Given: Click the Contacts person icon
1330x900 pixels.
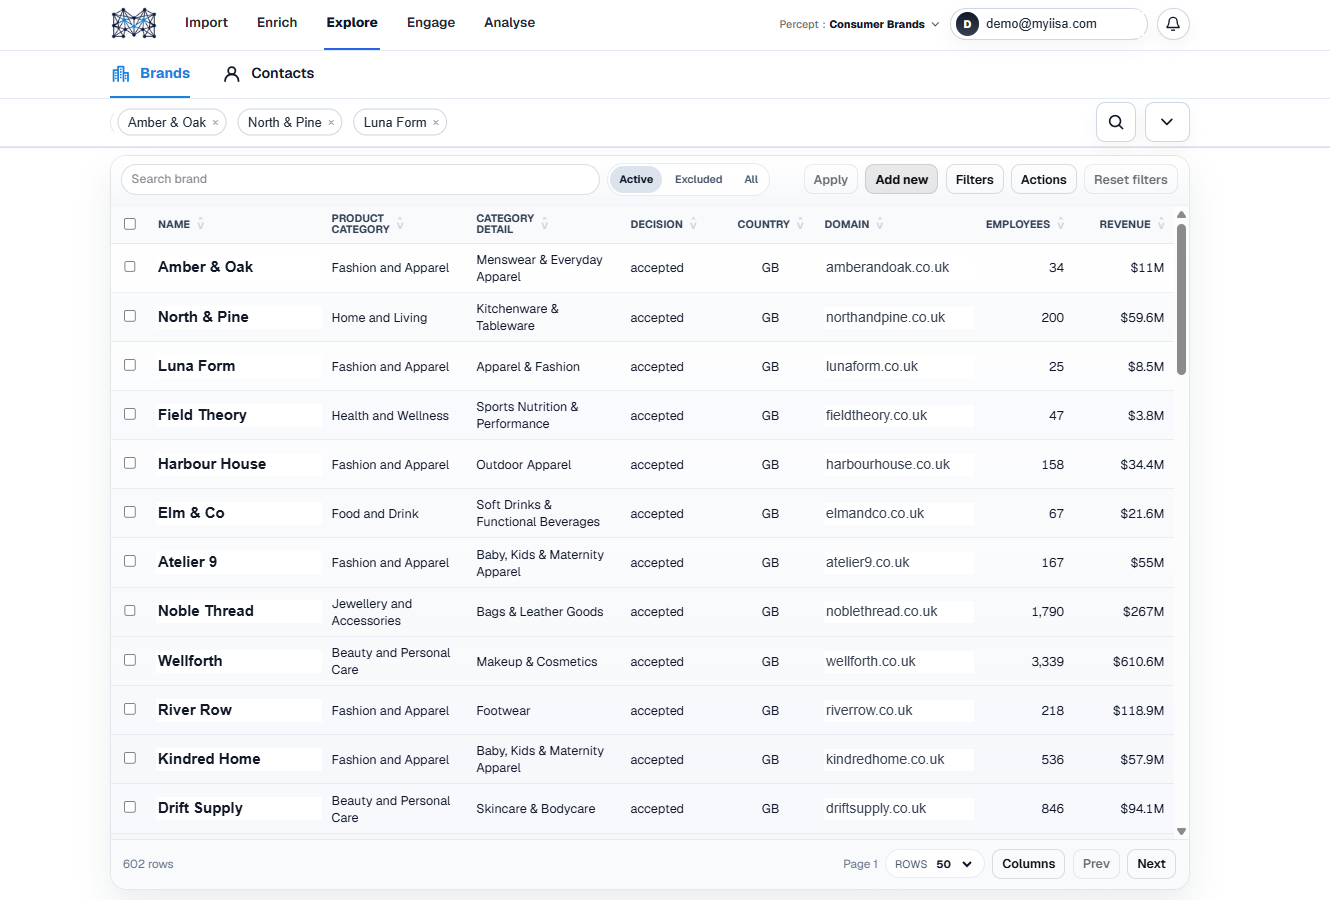Looking at the screenshot, I should (232, 74).
